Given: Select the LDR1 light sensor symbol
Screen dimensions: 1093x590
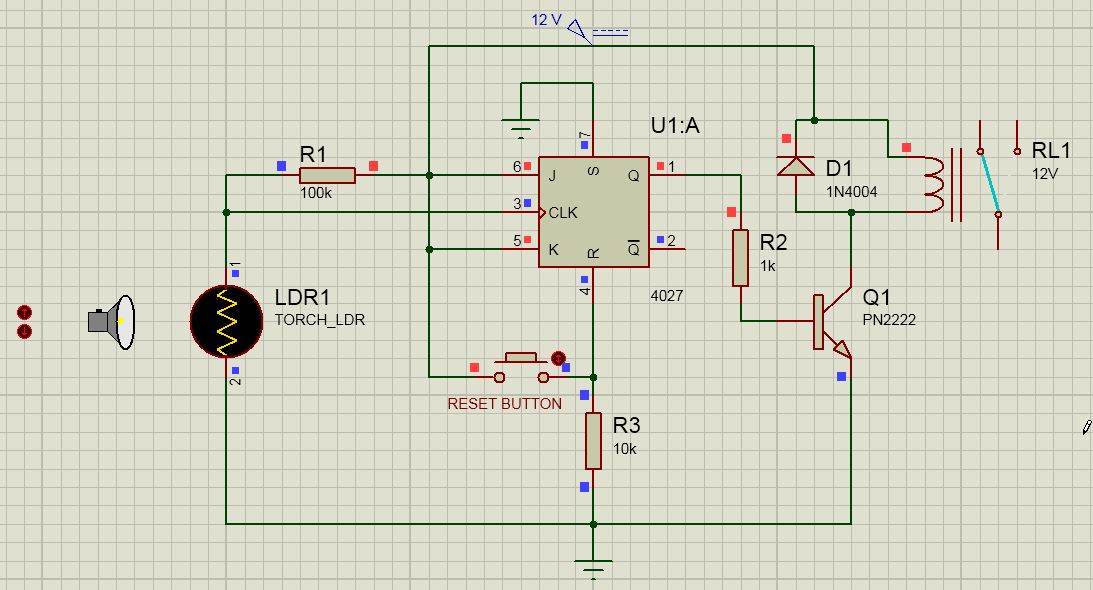Looking at the screenshot, I should (x=227, y=322).
